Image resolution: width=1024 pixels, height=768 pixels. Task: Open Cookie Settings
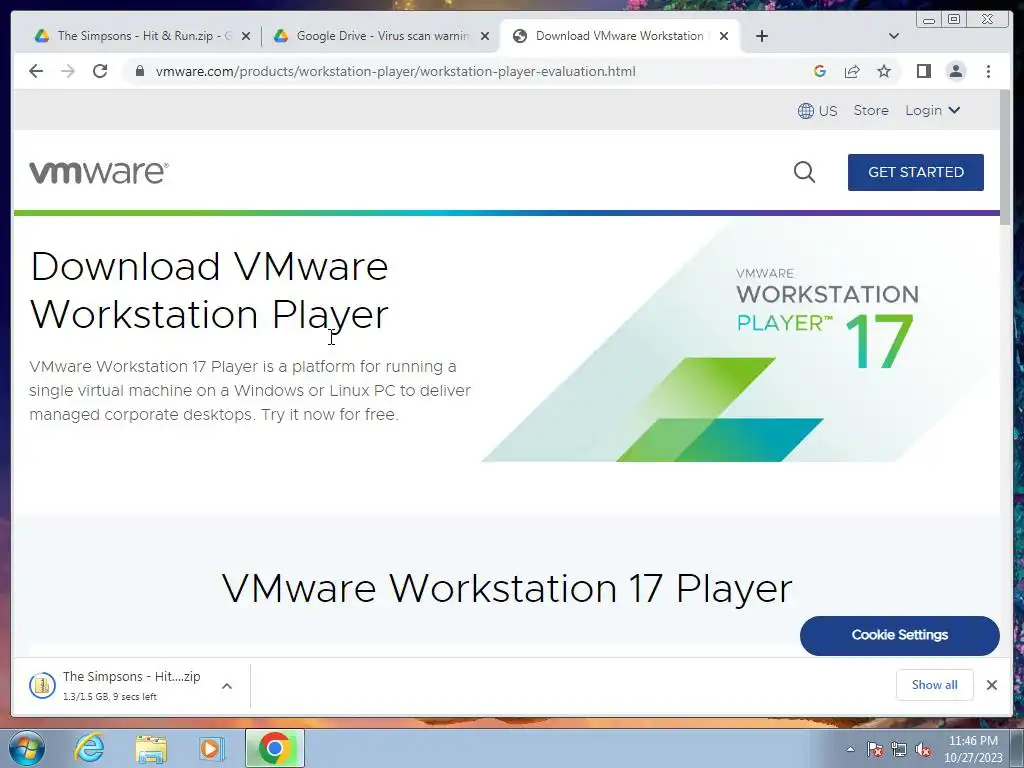tap(899, 635)
